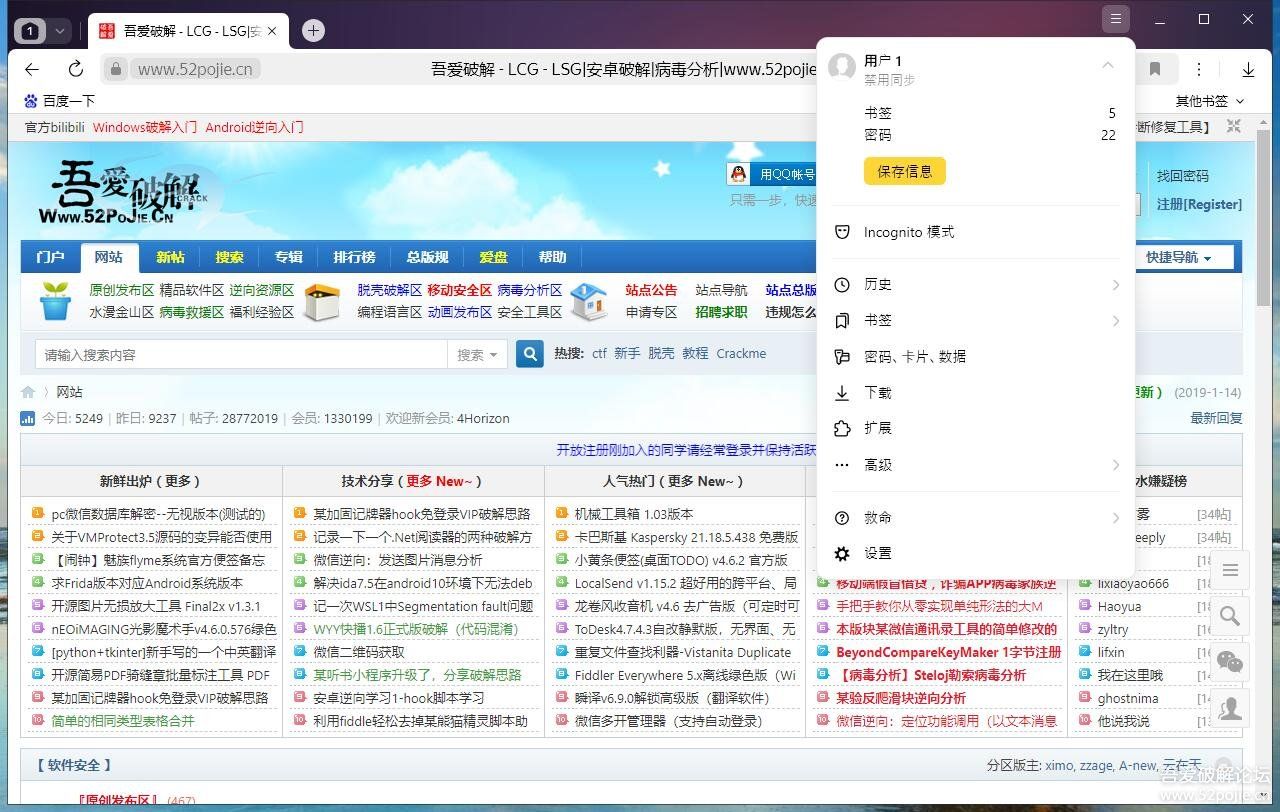The width and height of the screenshot is (1280, 812).
Task: Bookmark the page using the flag icon
Action: [x=1155, y=68]
